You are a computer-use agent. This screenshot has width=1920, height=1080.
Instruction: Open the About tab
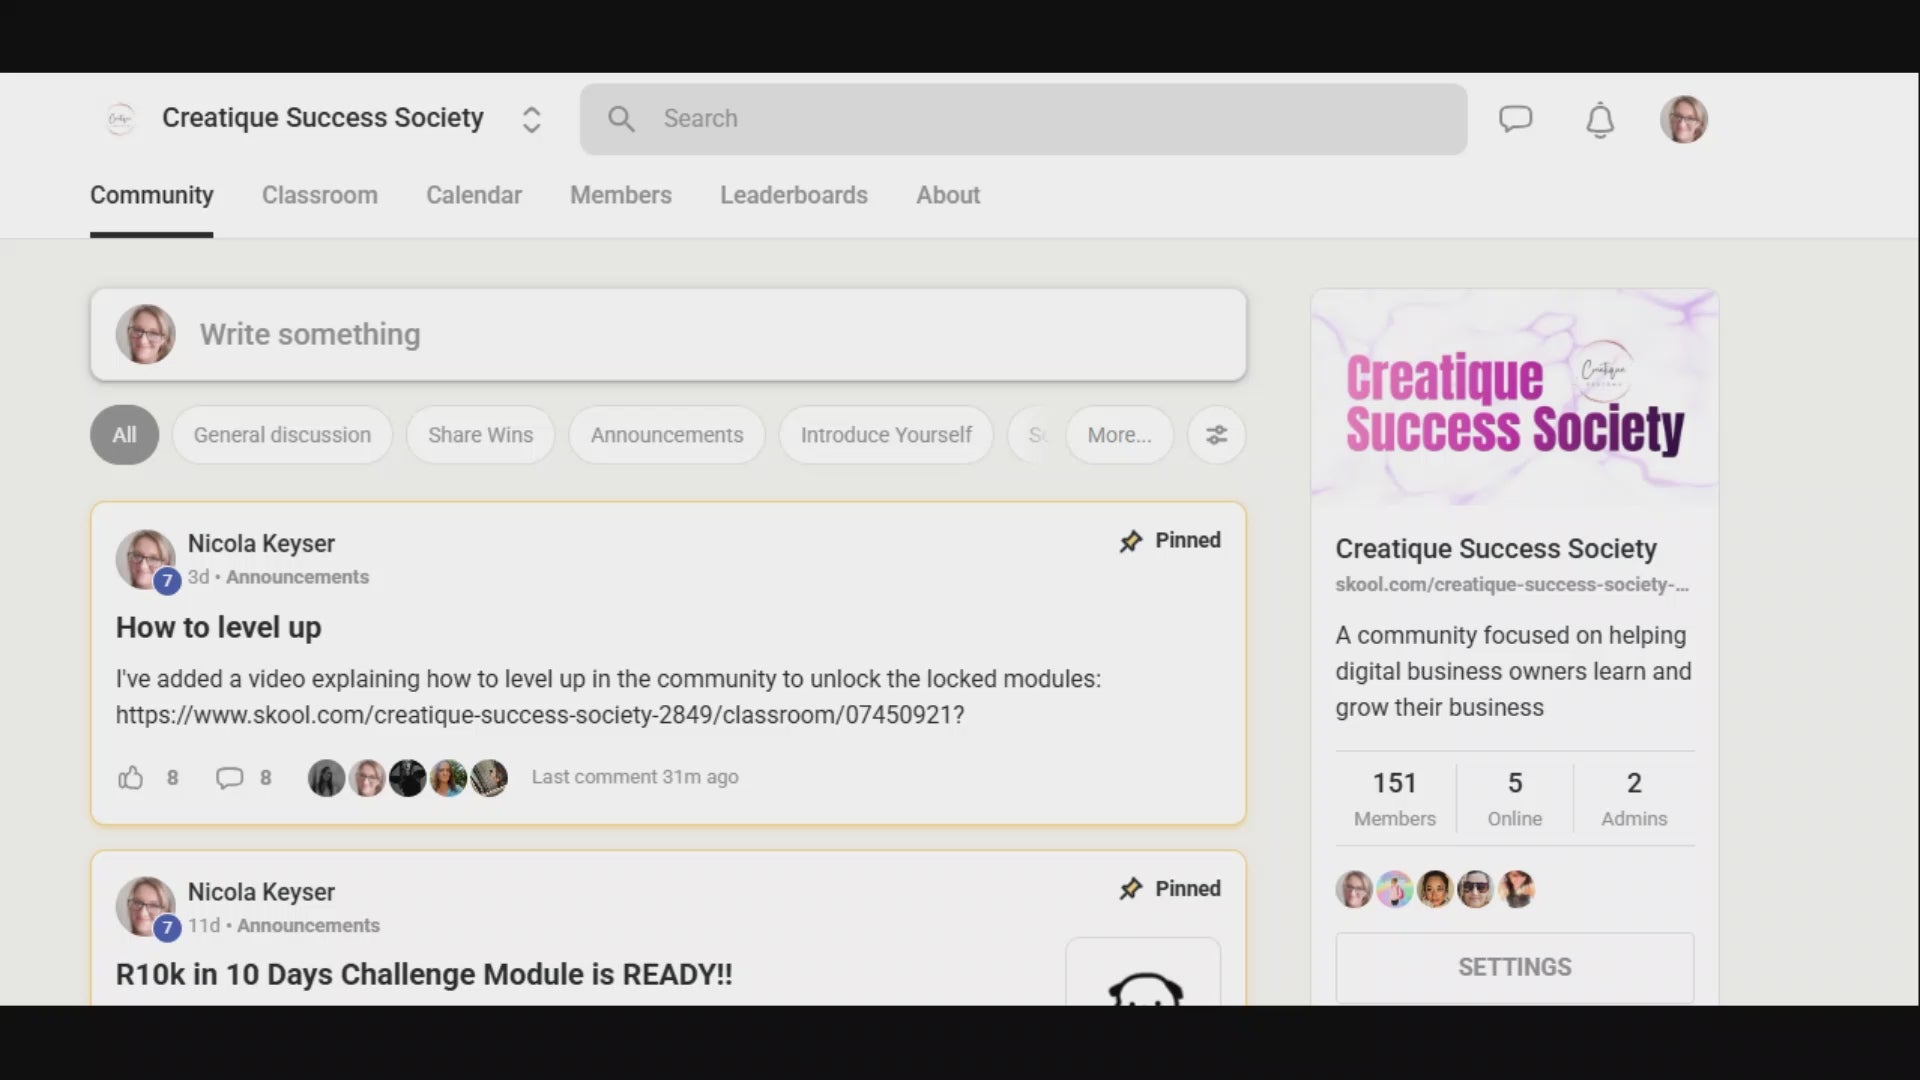click(948, 195)
